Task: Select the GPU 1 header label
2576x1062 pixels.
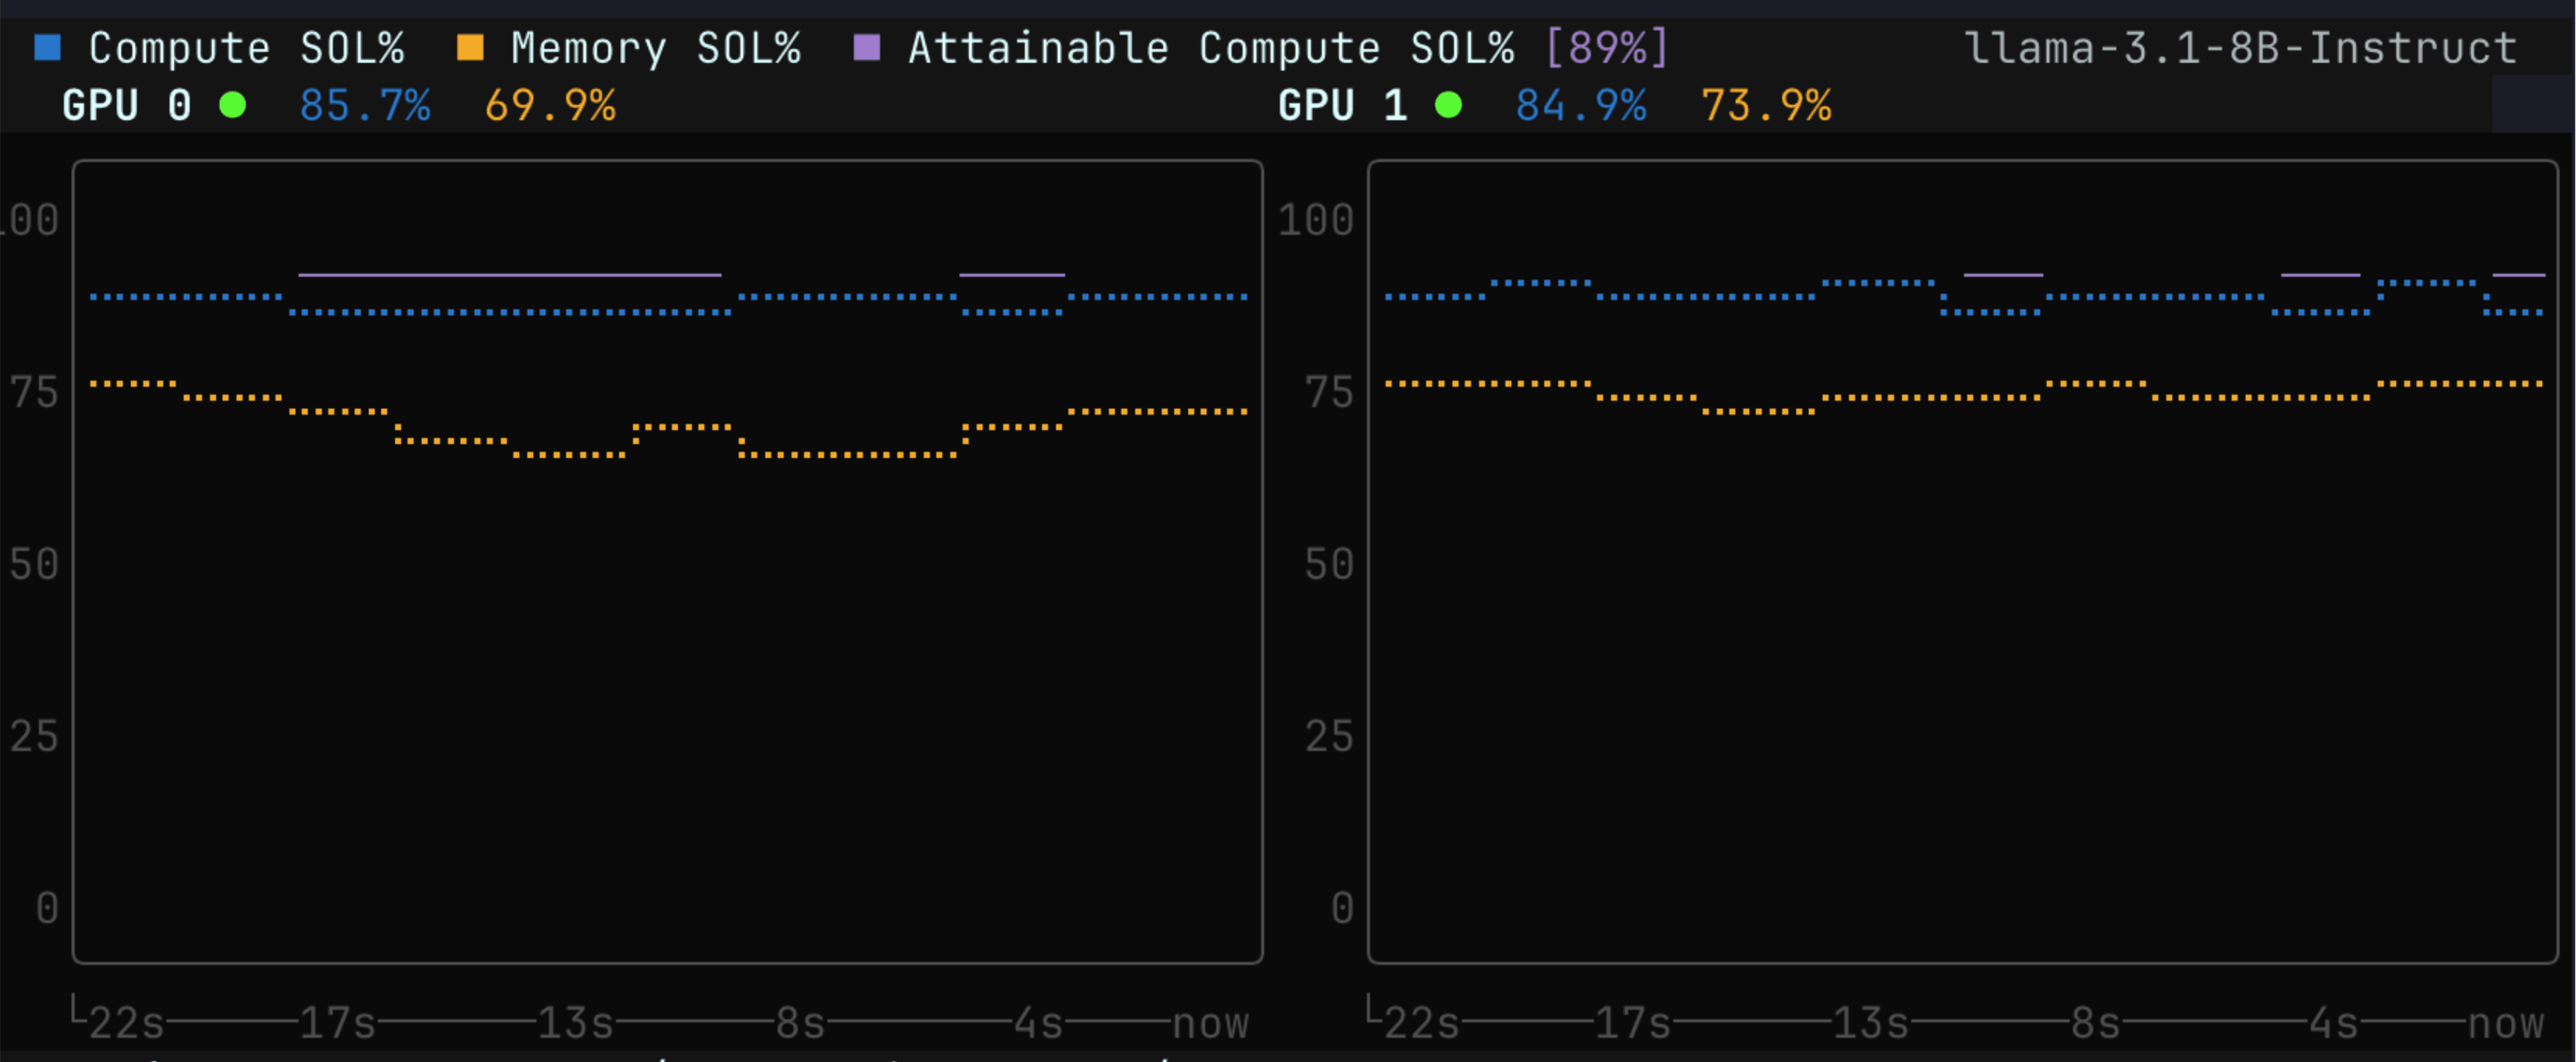Action: (1342, 105)
